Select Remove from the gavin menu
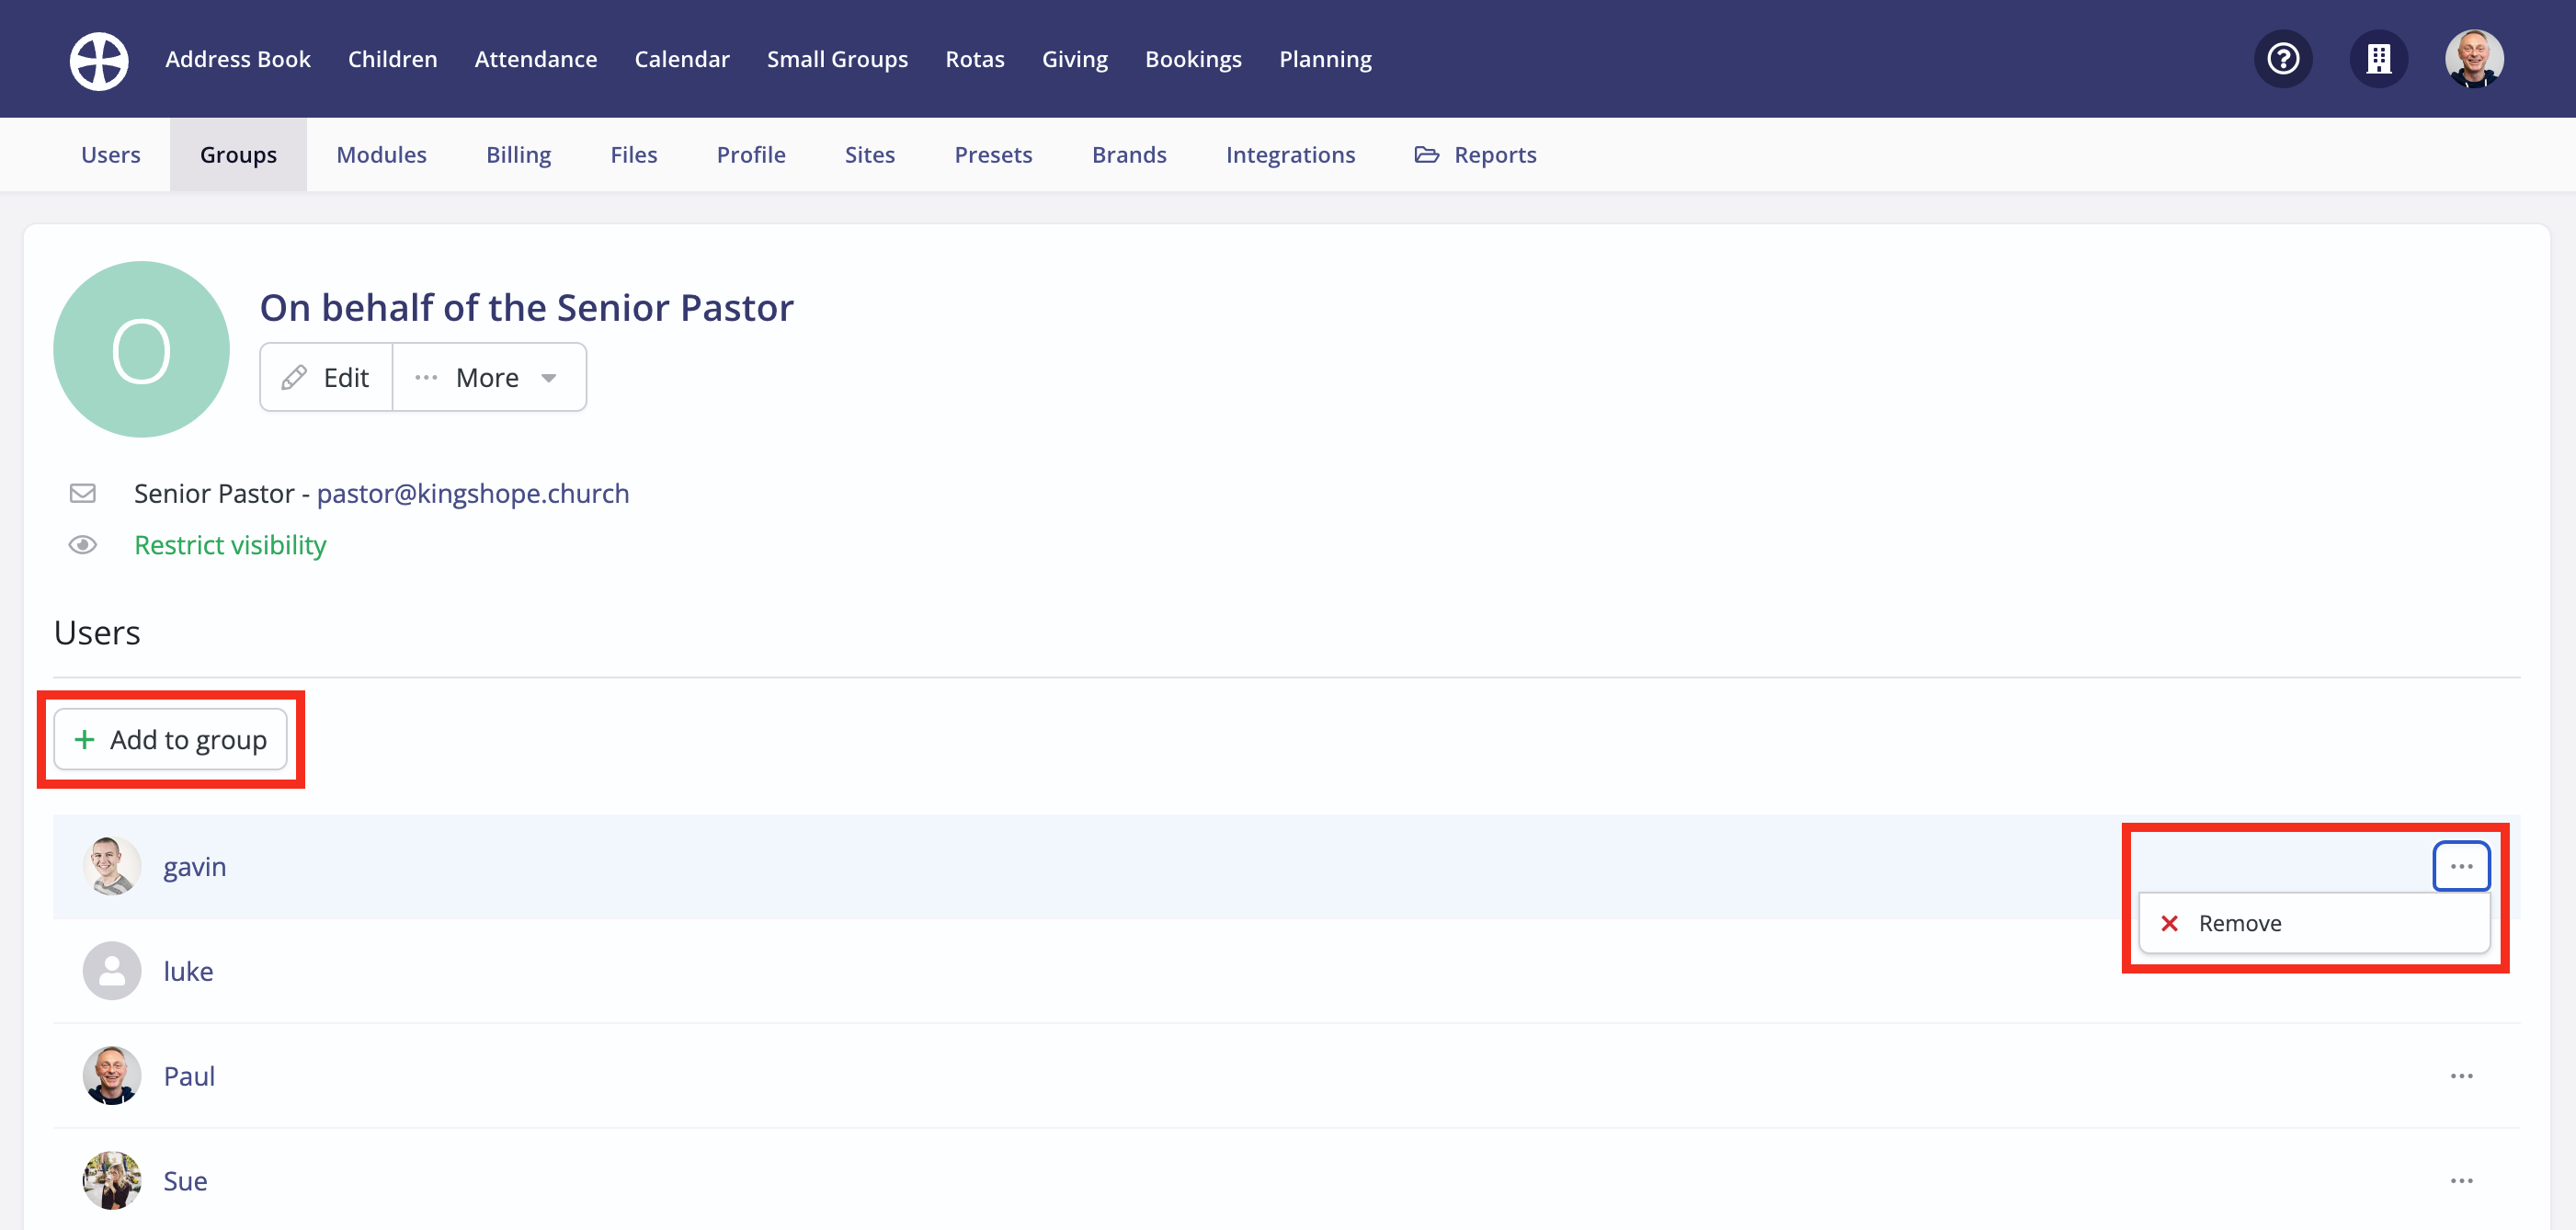The image size is (2576, 1230). pos(2314,923)
